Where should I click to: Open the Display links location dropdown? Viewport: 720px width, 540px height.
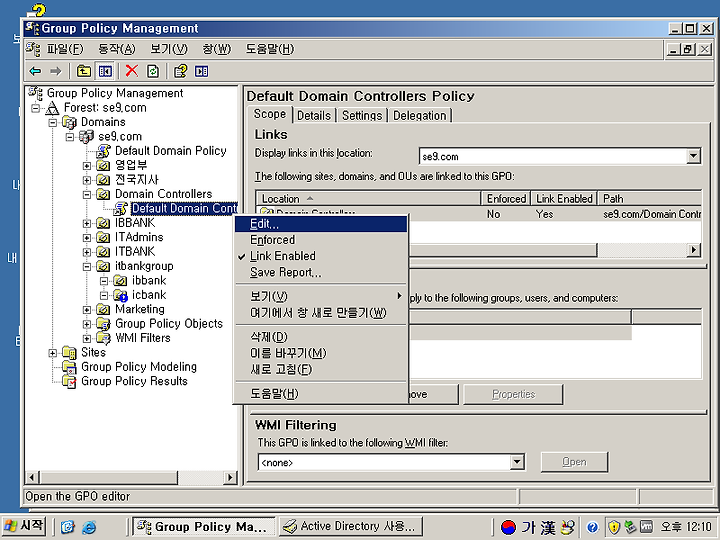tap(693, 156)
